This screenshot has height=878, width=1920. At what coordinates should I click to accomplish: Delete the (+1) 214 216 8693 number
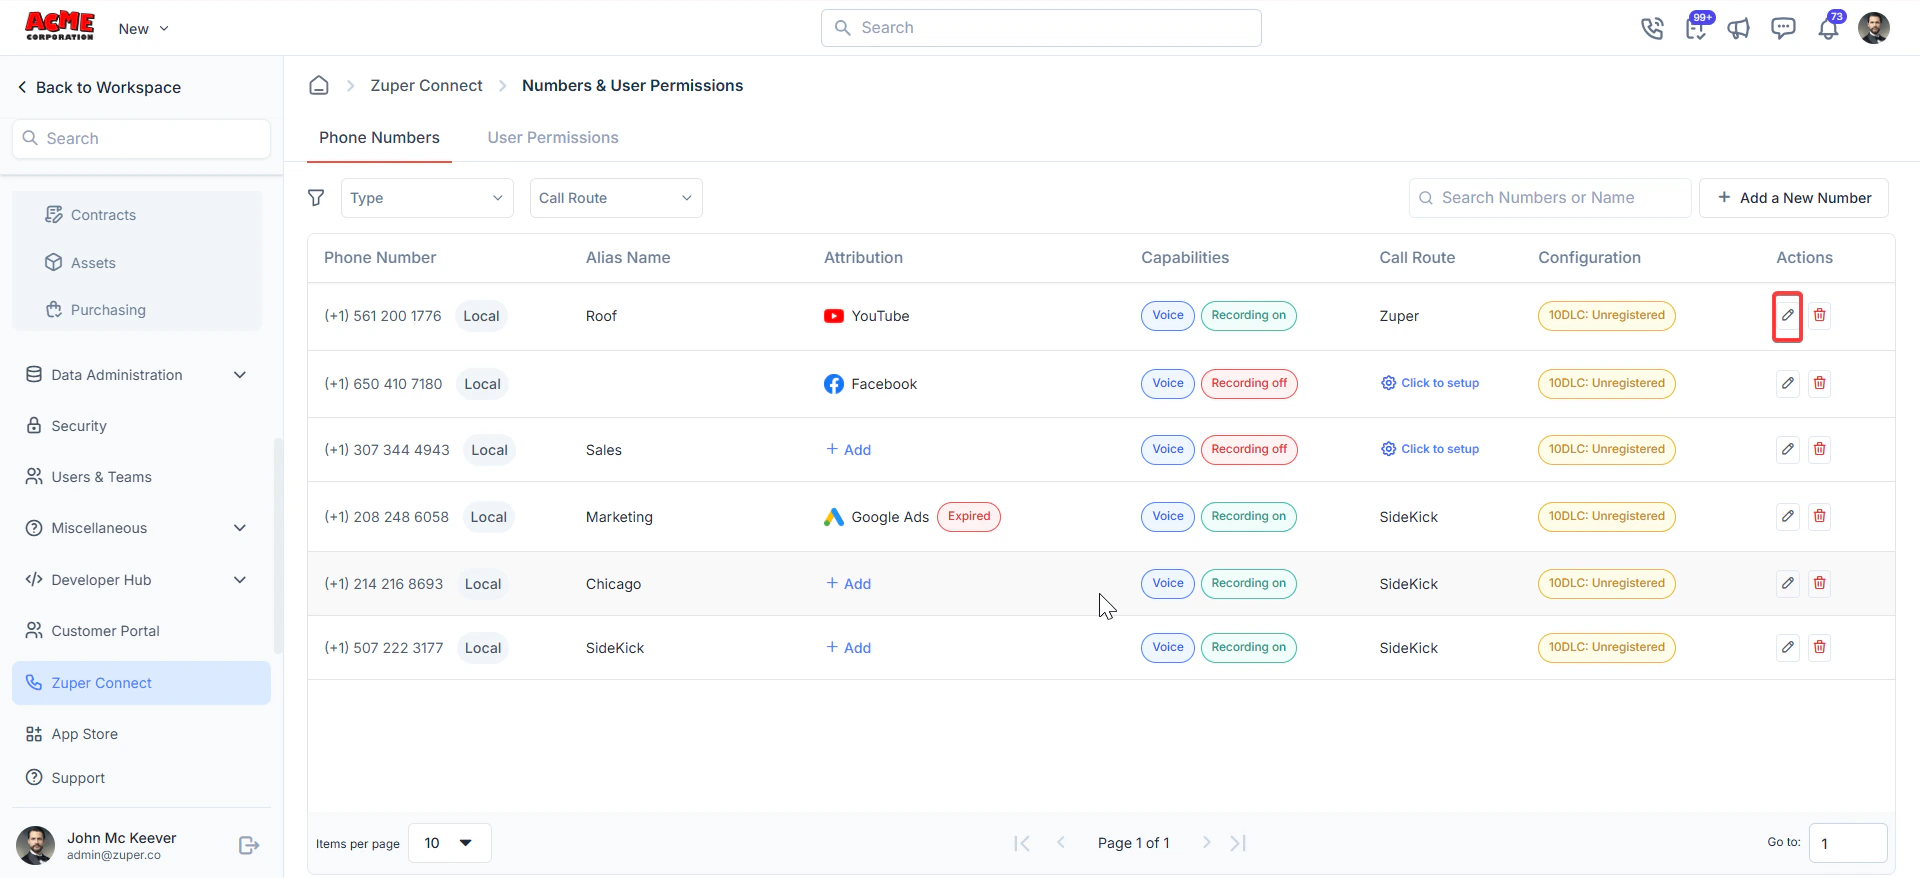click(x=1820, y=584)
